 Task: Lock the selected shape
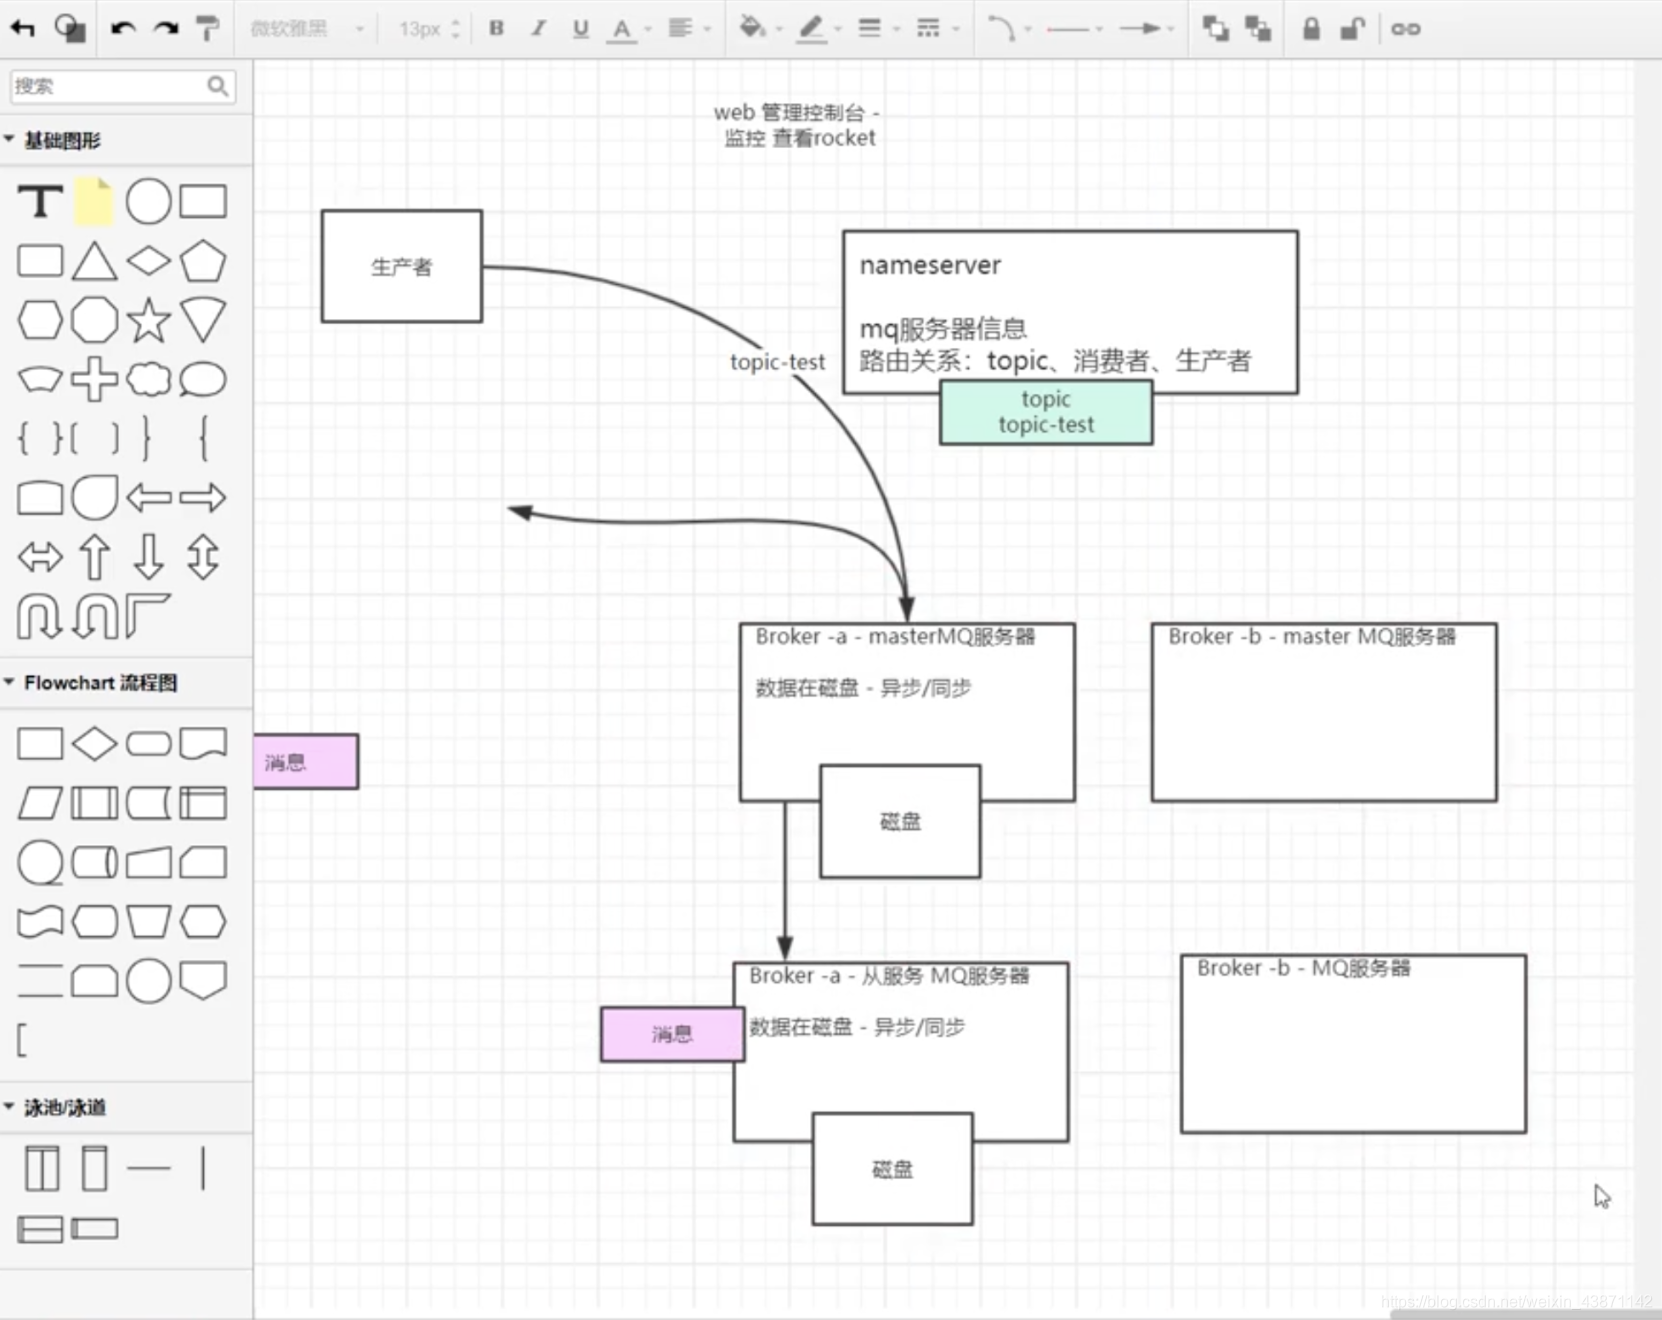pos(1311,28)
